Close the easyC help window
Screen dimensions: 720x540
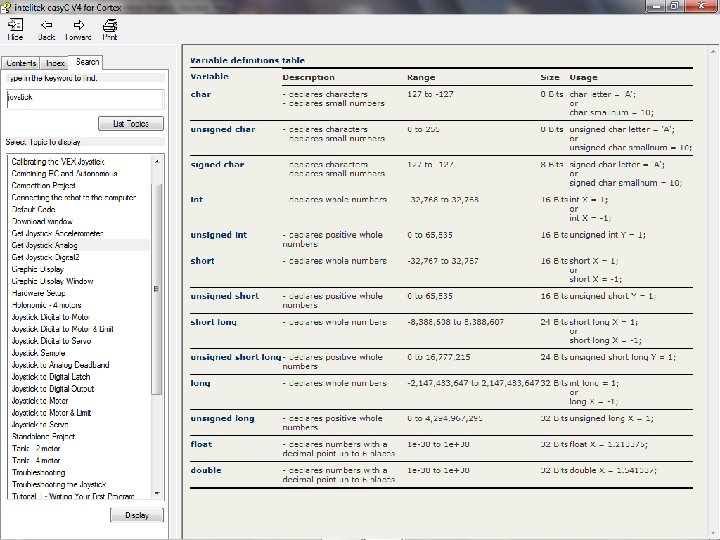click(x=702, y=6)
